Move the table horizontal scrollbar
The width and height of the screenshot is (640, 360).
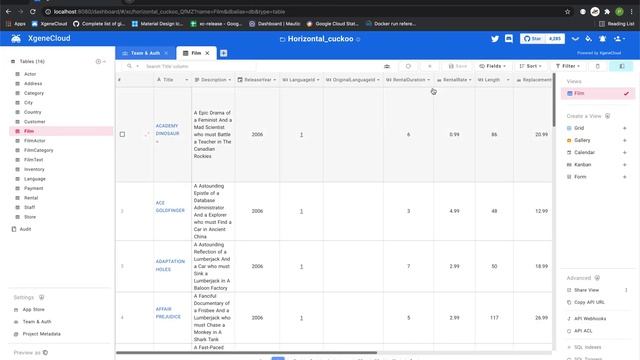[x=246, y=352]
